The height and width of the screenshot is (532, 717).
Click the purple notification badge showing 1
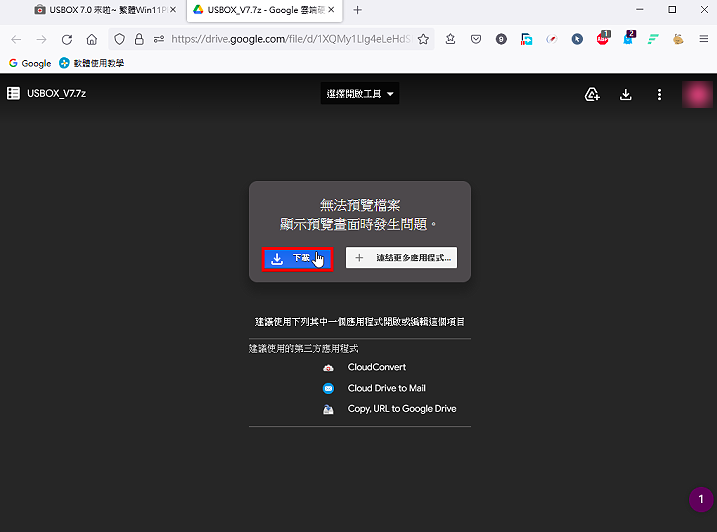click(701, 499)
